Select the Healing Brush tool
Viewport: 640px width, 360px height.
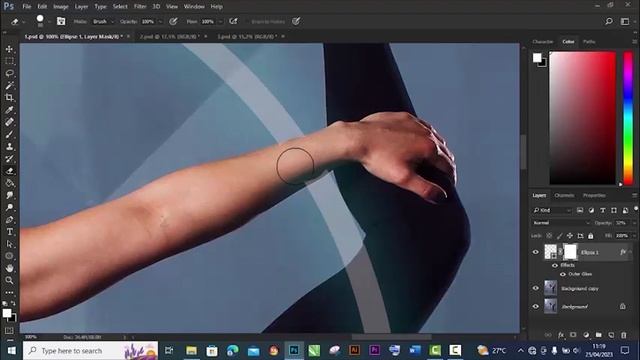click(x=9, y=122)
